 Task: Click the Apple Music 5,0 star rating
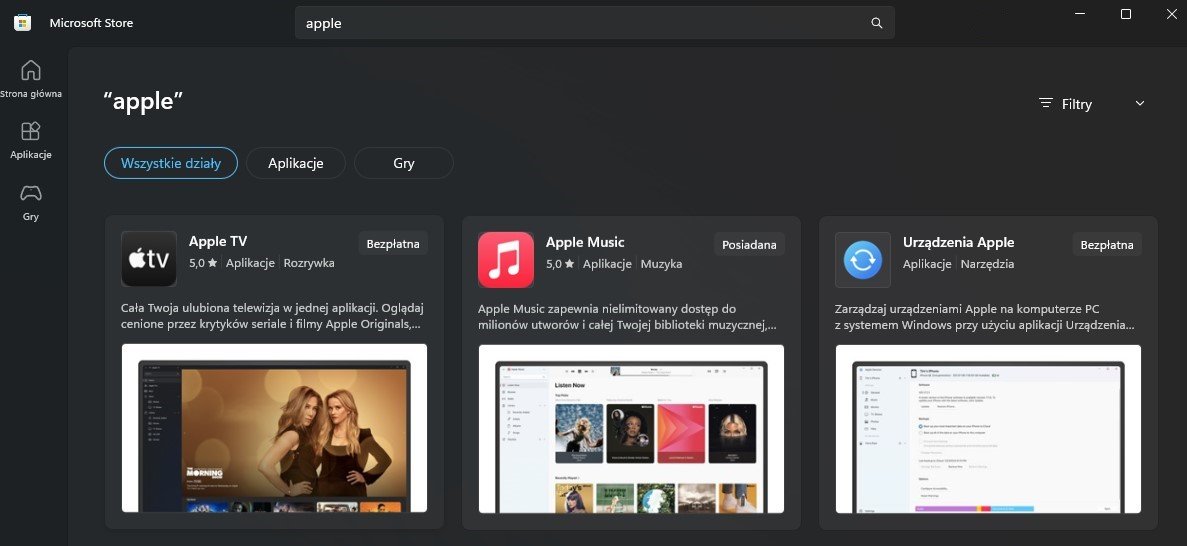(560, 264)
